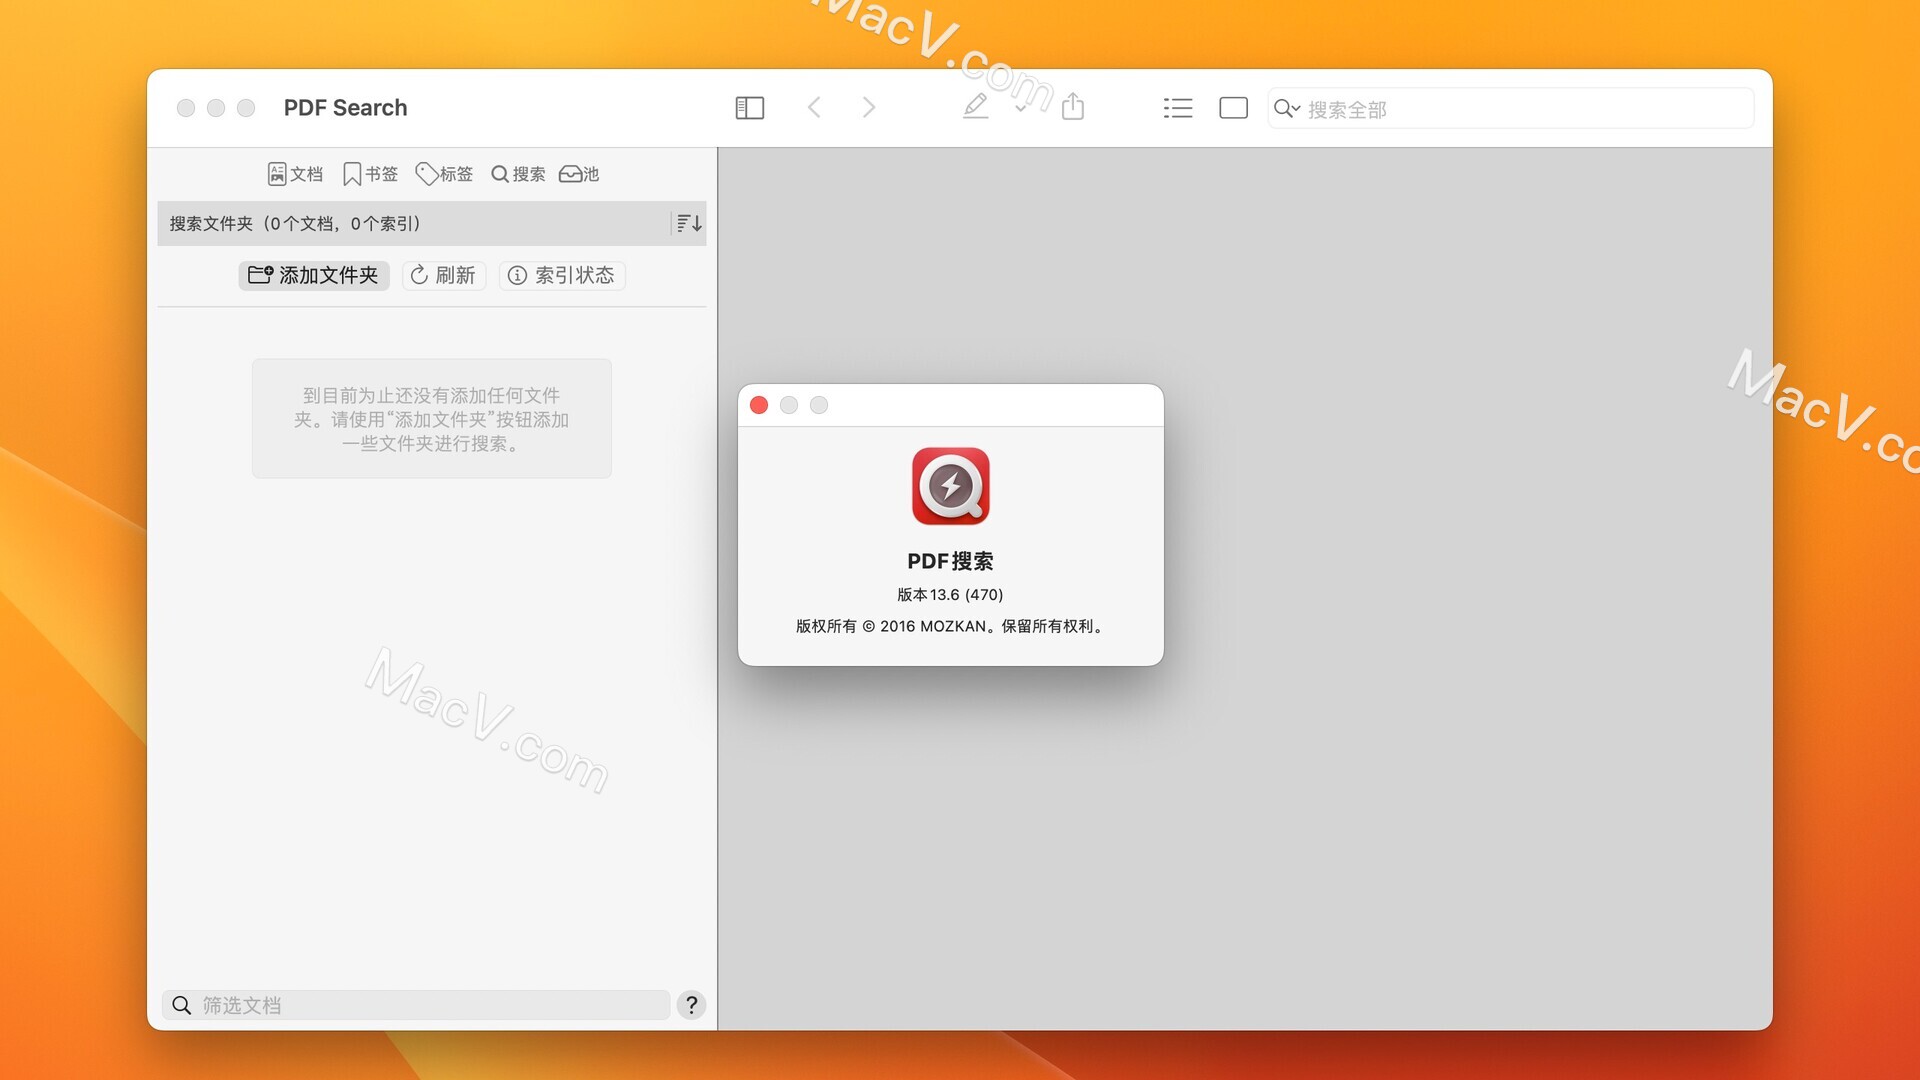Open sort order menu icon
Screen dimensions: 1920x1080
click(x=688, y=223)
